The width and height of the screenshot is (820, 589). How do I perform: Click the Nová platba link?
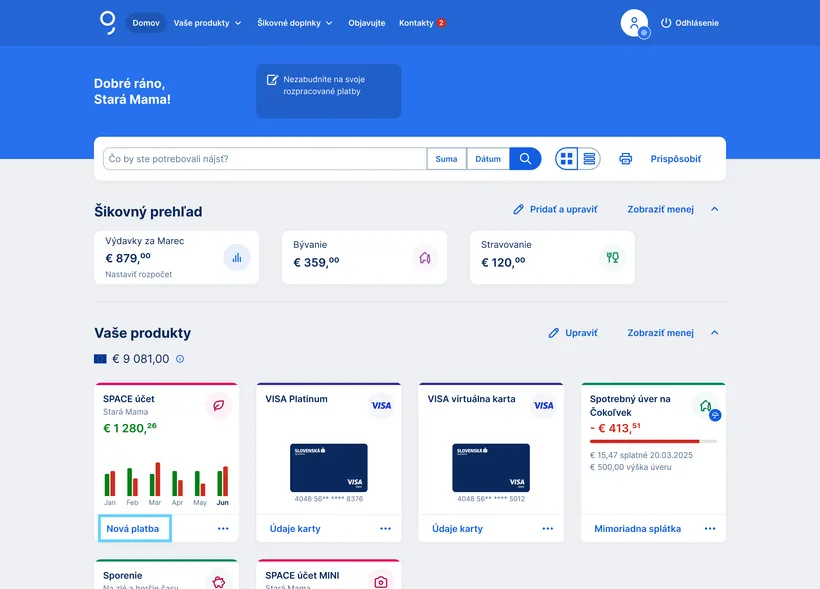click(x=133, y=529)
